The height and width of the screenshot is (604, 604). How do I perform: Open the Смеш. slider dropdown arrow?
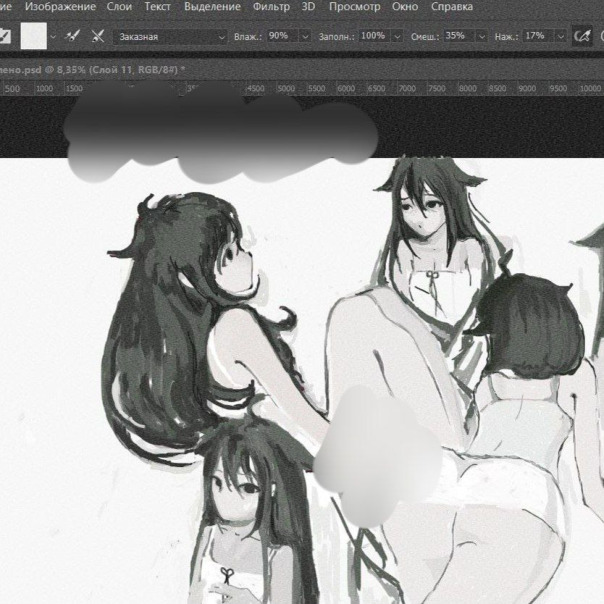(x=482, y=37)
